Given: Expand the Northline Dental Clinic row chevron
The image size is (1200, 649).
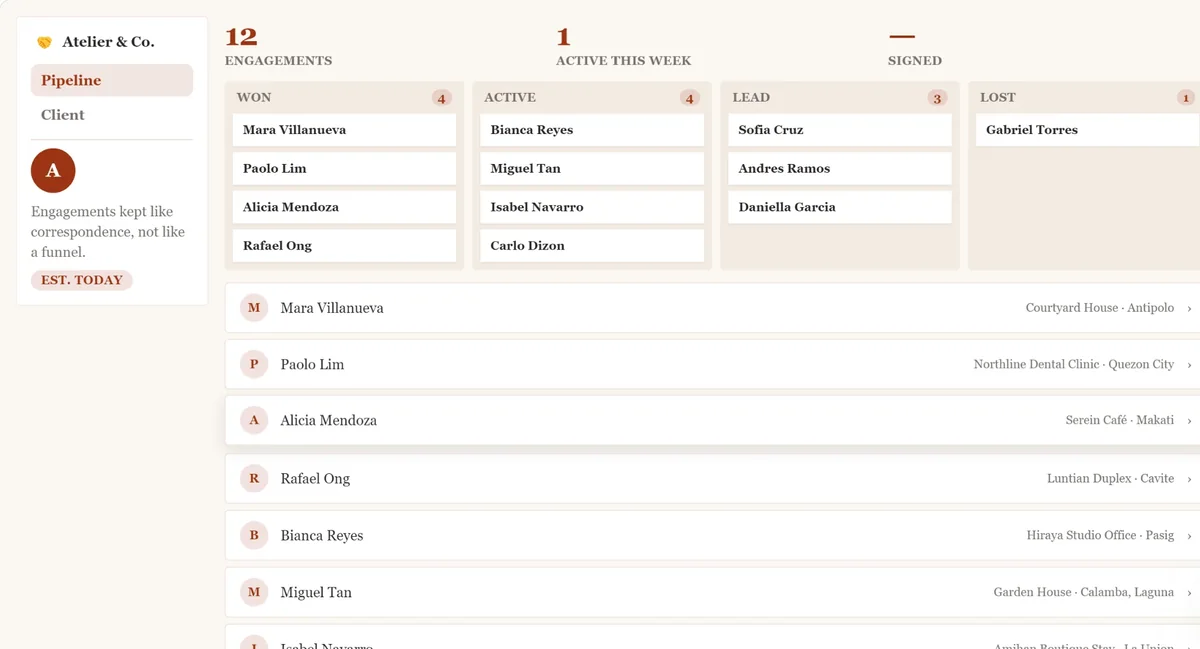Looking at the screenshot, I should 1189,365.
